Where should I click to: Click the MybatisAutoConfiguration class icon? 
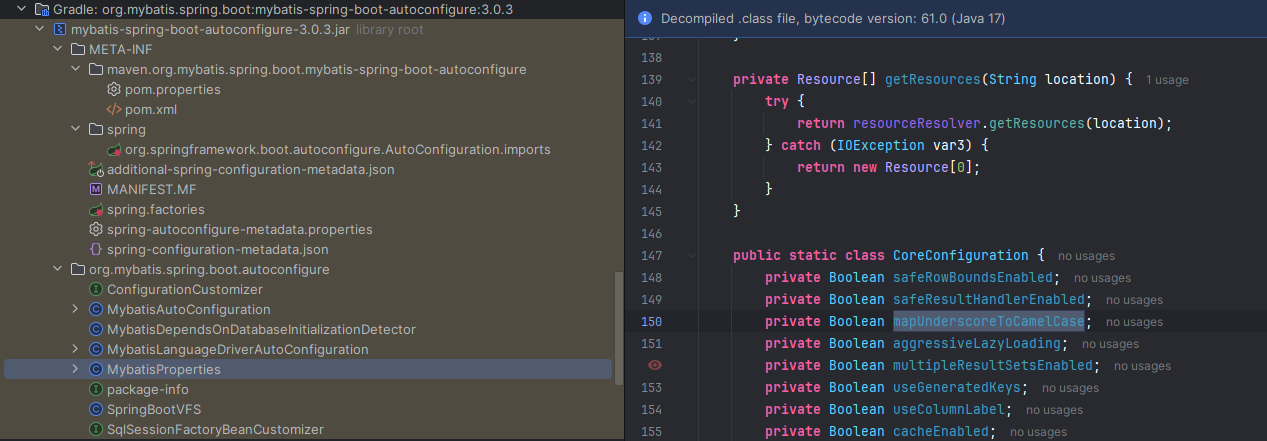click(96, 309)
